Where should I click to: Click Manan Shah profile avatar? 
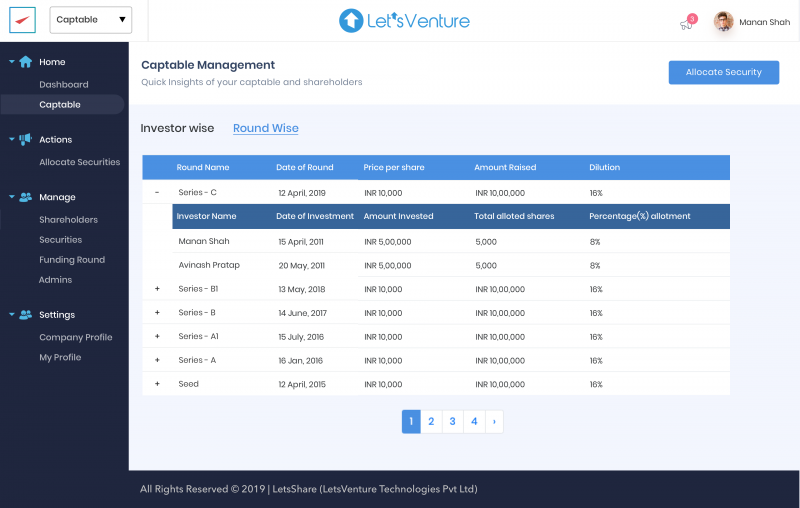pyautogui.click(x=723, y=22)
